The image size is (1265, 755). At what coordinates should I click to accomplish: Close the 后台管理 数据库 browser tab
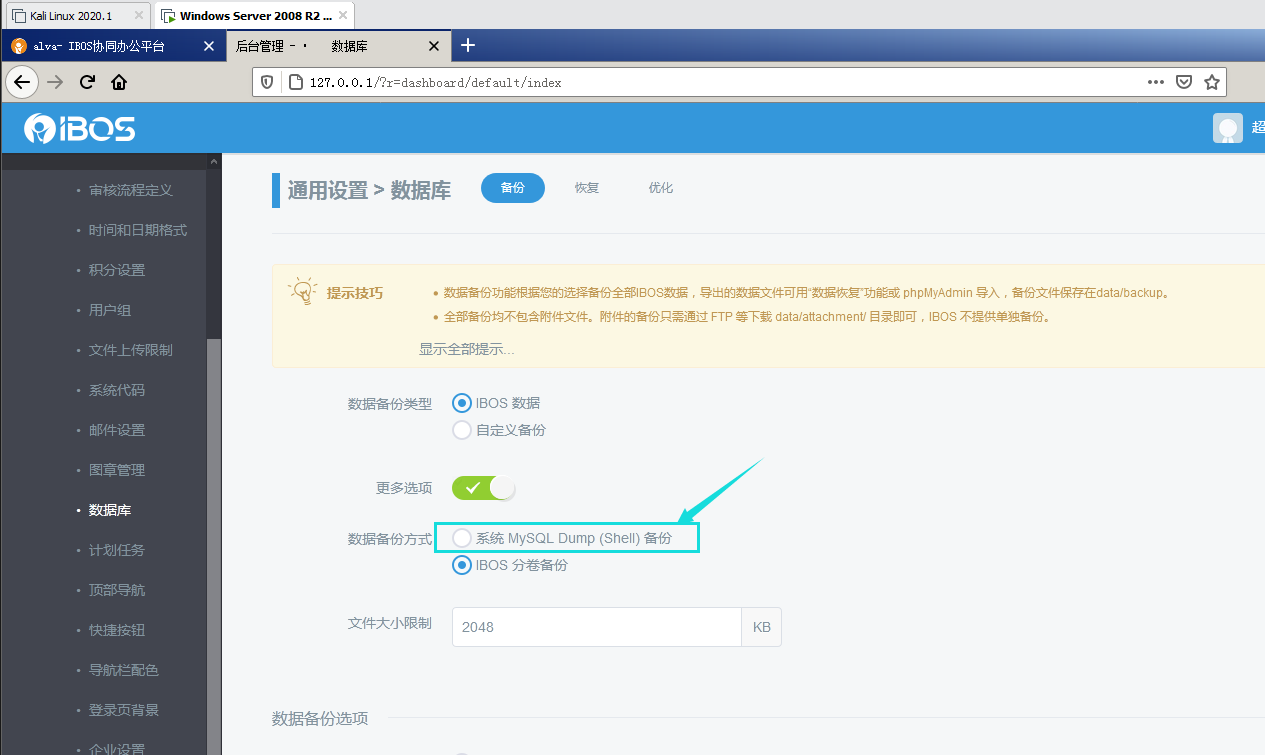click(x=433, y=46)
